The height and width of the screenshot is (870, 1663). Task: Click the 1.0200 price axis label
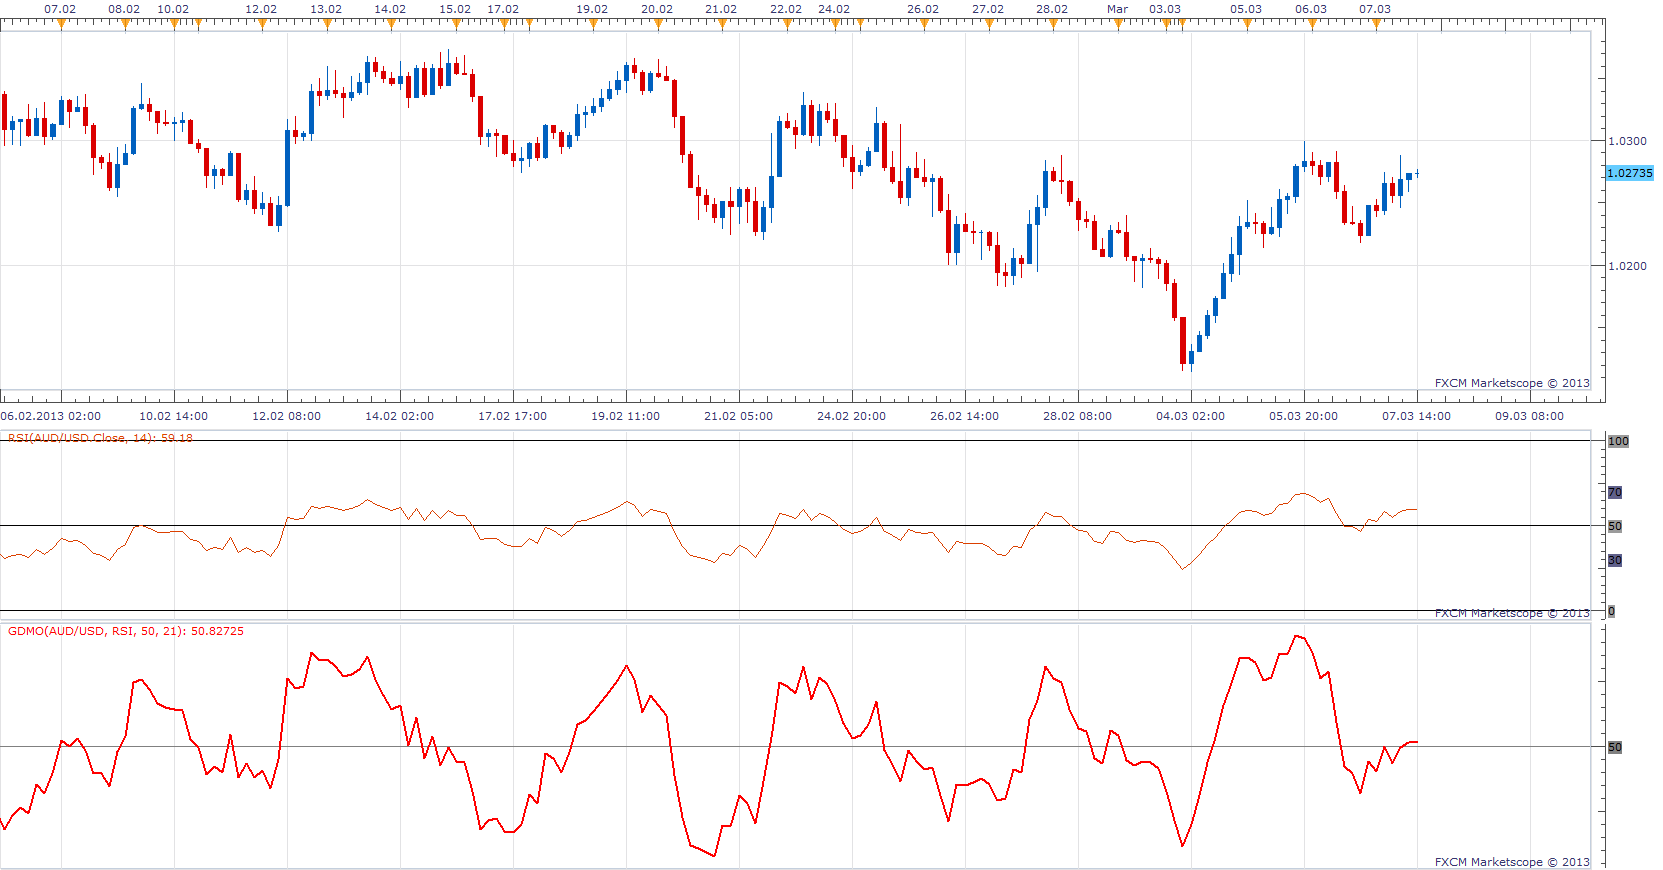[1627, 266]
